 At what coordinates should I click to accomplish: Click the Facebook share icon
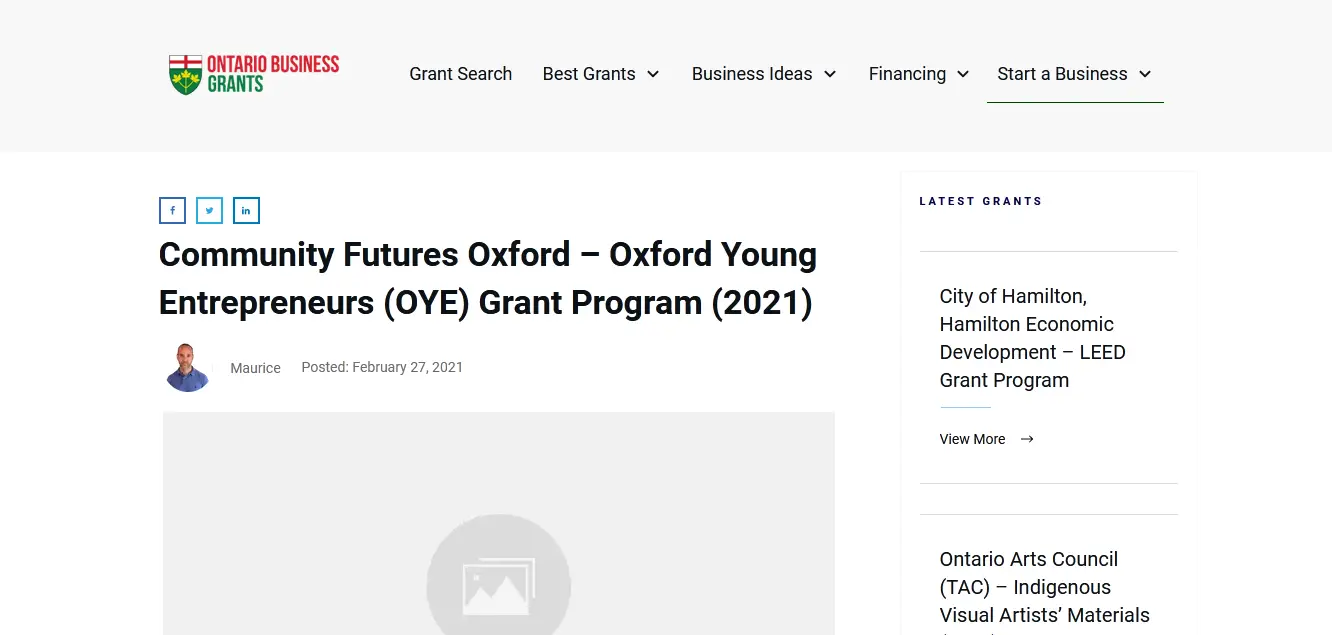coord(172,211)
